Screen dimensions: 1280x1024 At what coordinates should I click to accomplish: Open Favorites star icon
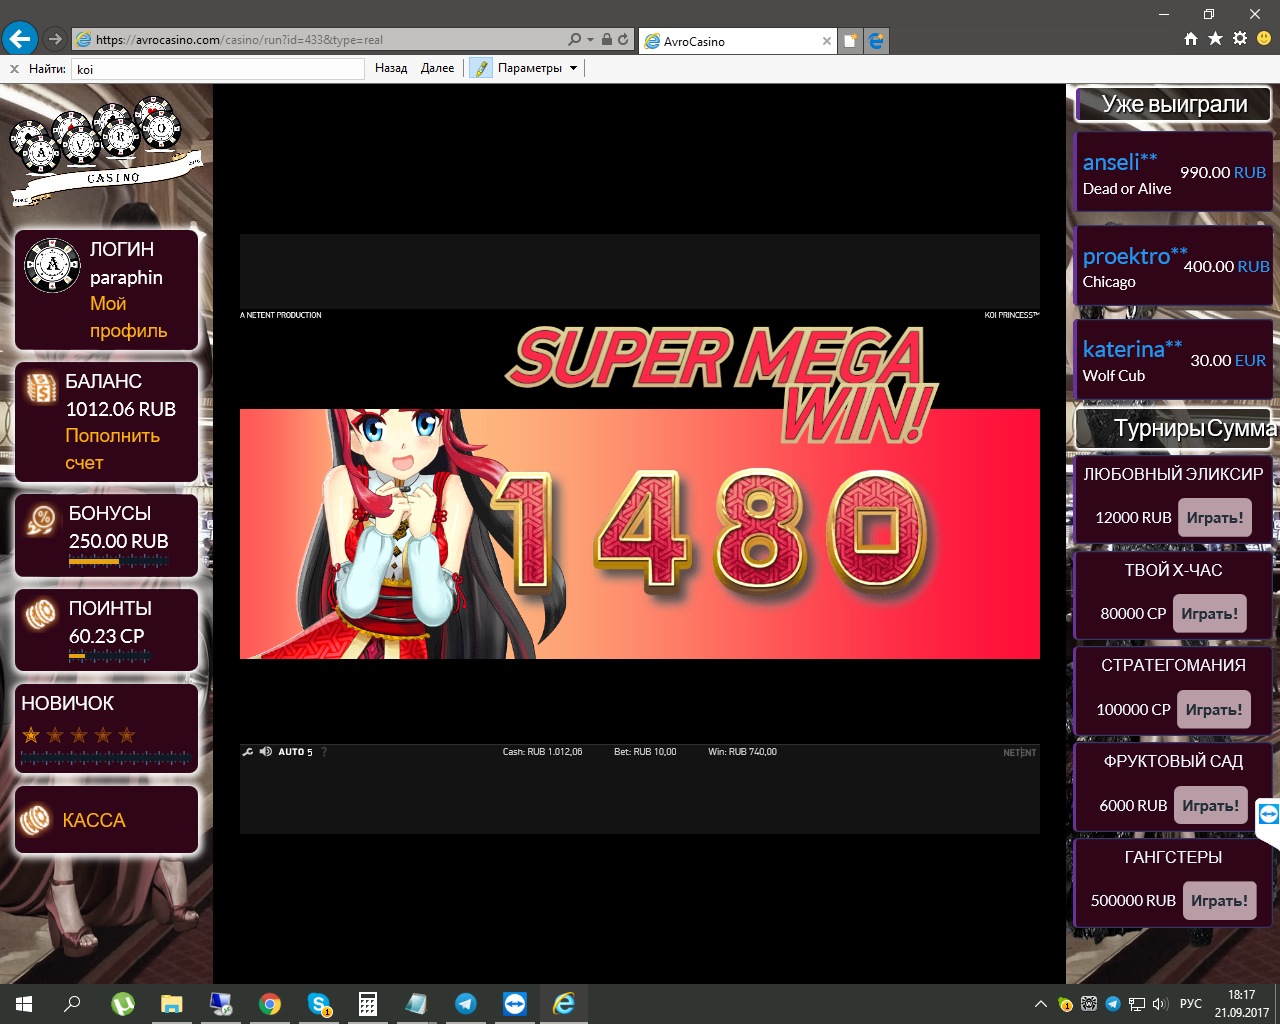tap(1215, 38)
